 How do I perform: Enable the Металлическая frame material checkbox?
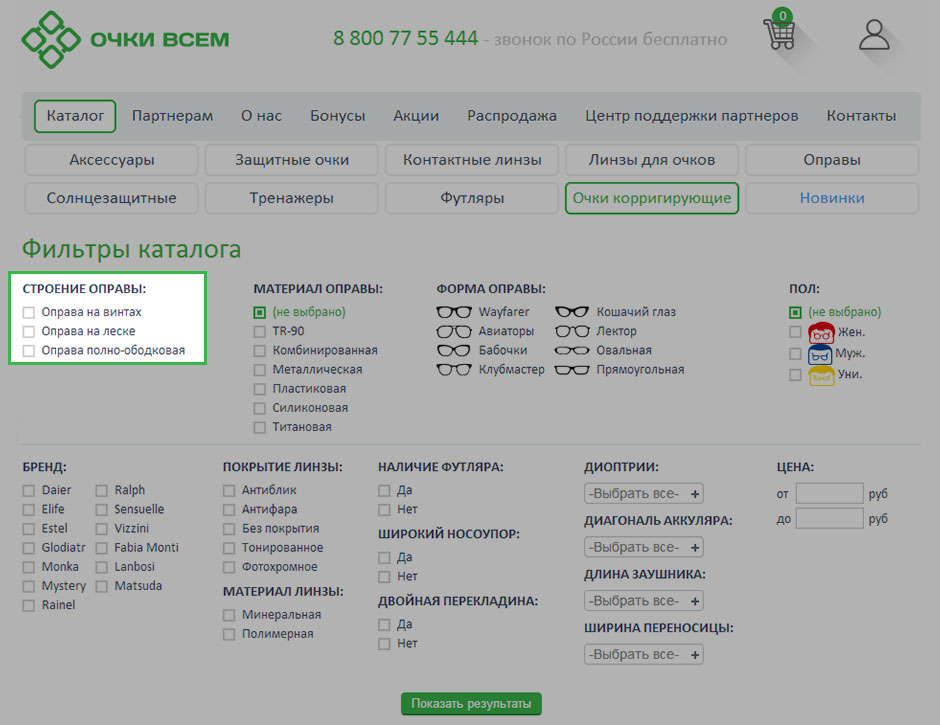(x=260, y=370)
